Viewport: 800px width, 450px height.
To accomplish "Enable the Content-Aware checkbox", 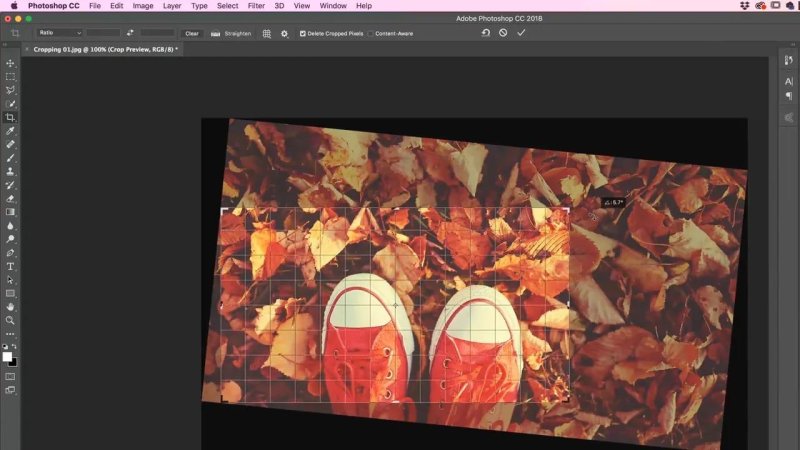I will [371, 34].
